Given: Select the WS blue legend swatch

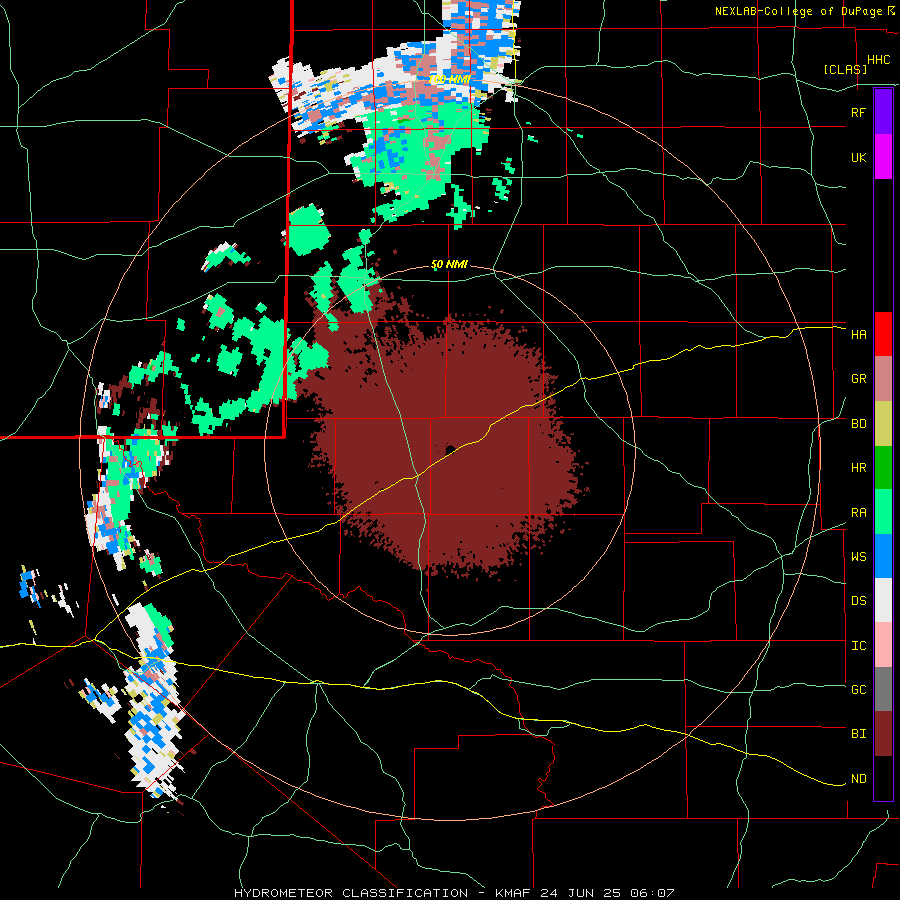Looking at the screenshot, I should 883,556.
